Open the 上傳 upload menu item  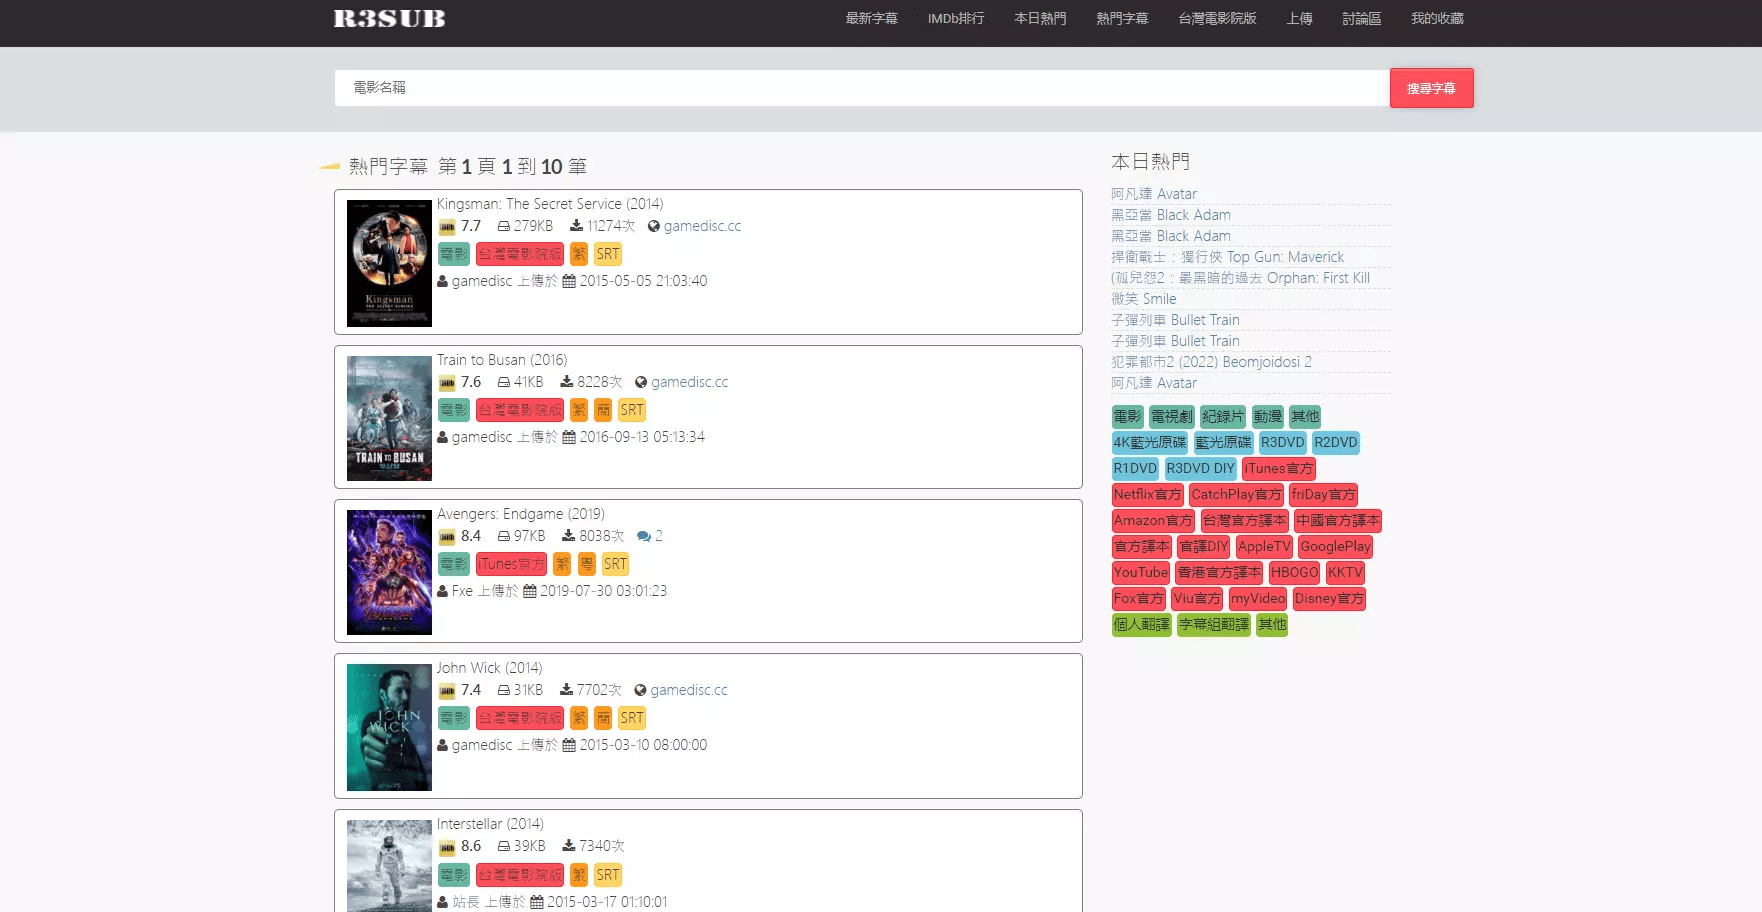[x=1299, y=18]
